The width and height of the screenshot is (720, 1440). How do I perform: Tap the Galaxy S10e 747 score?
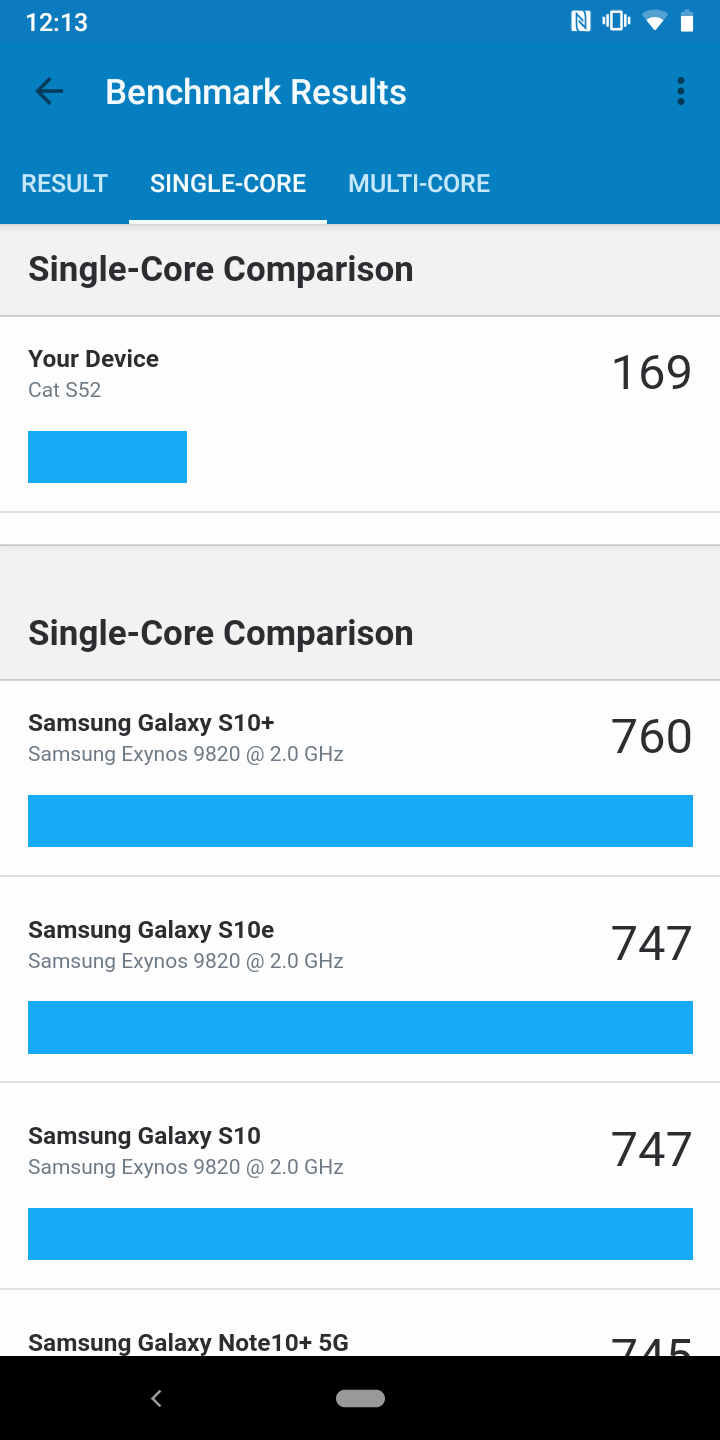(651, 944)
